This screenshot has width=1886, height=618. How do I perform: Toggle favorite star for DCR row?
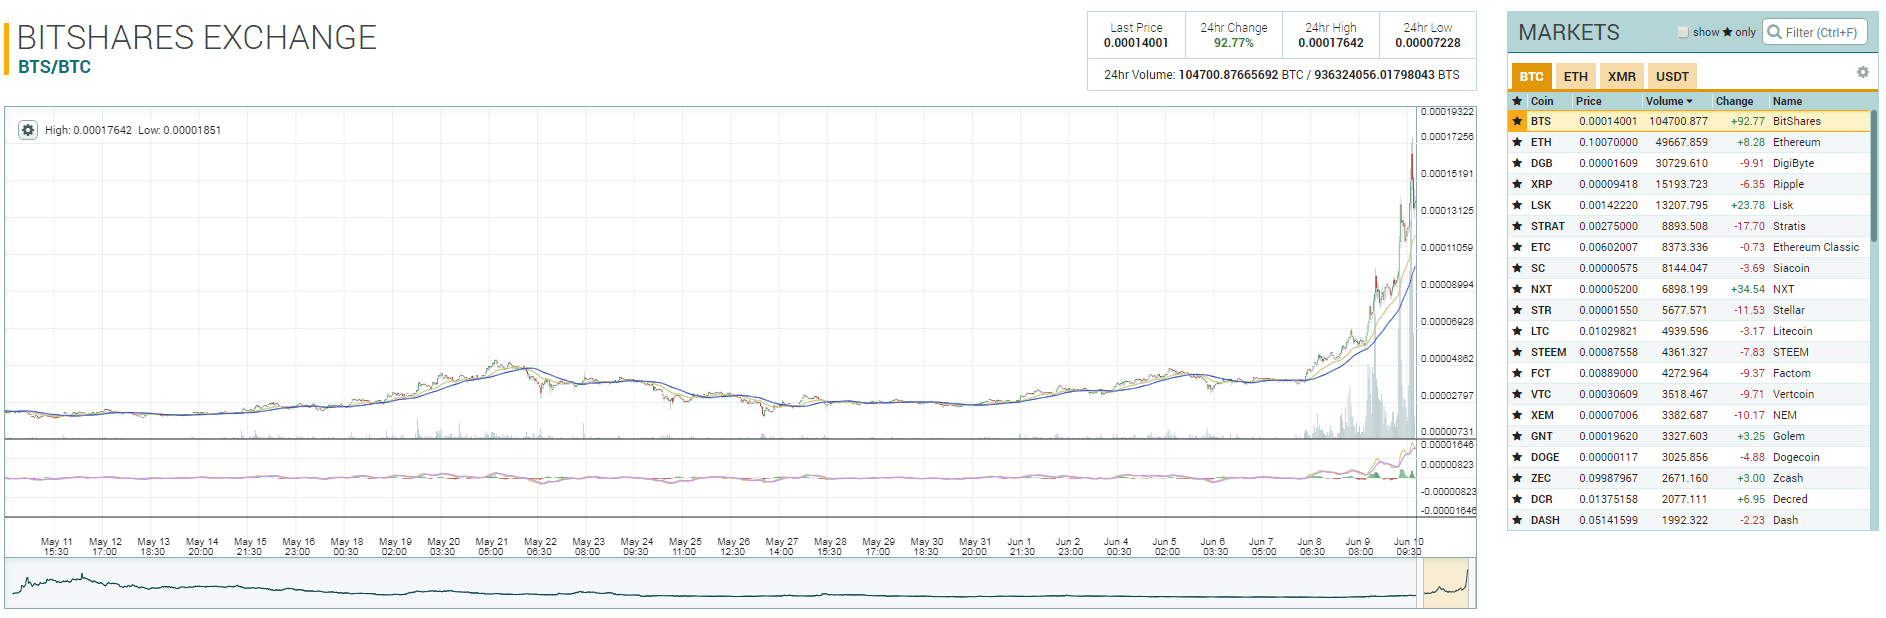1517,499
